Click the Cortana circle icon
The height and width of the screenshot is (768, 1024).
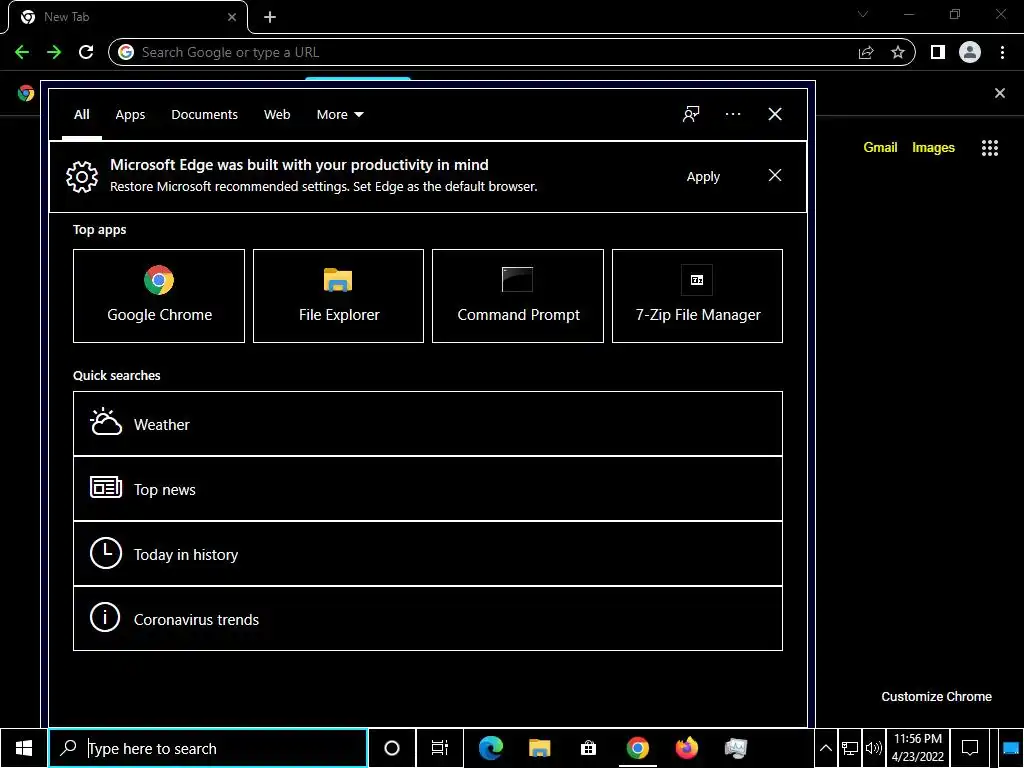click(392, 748)
